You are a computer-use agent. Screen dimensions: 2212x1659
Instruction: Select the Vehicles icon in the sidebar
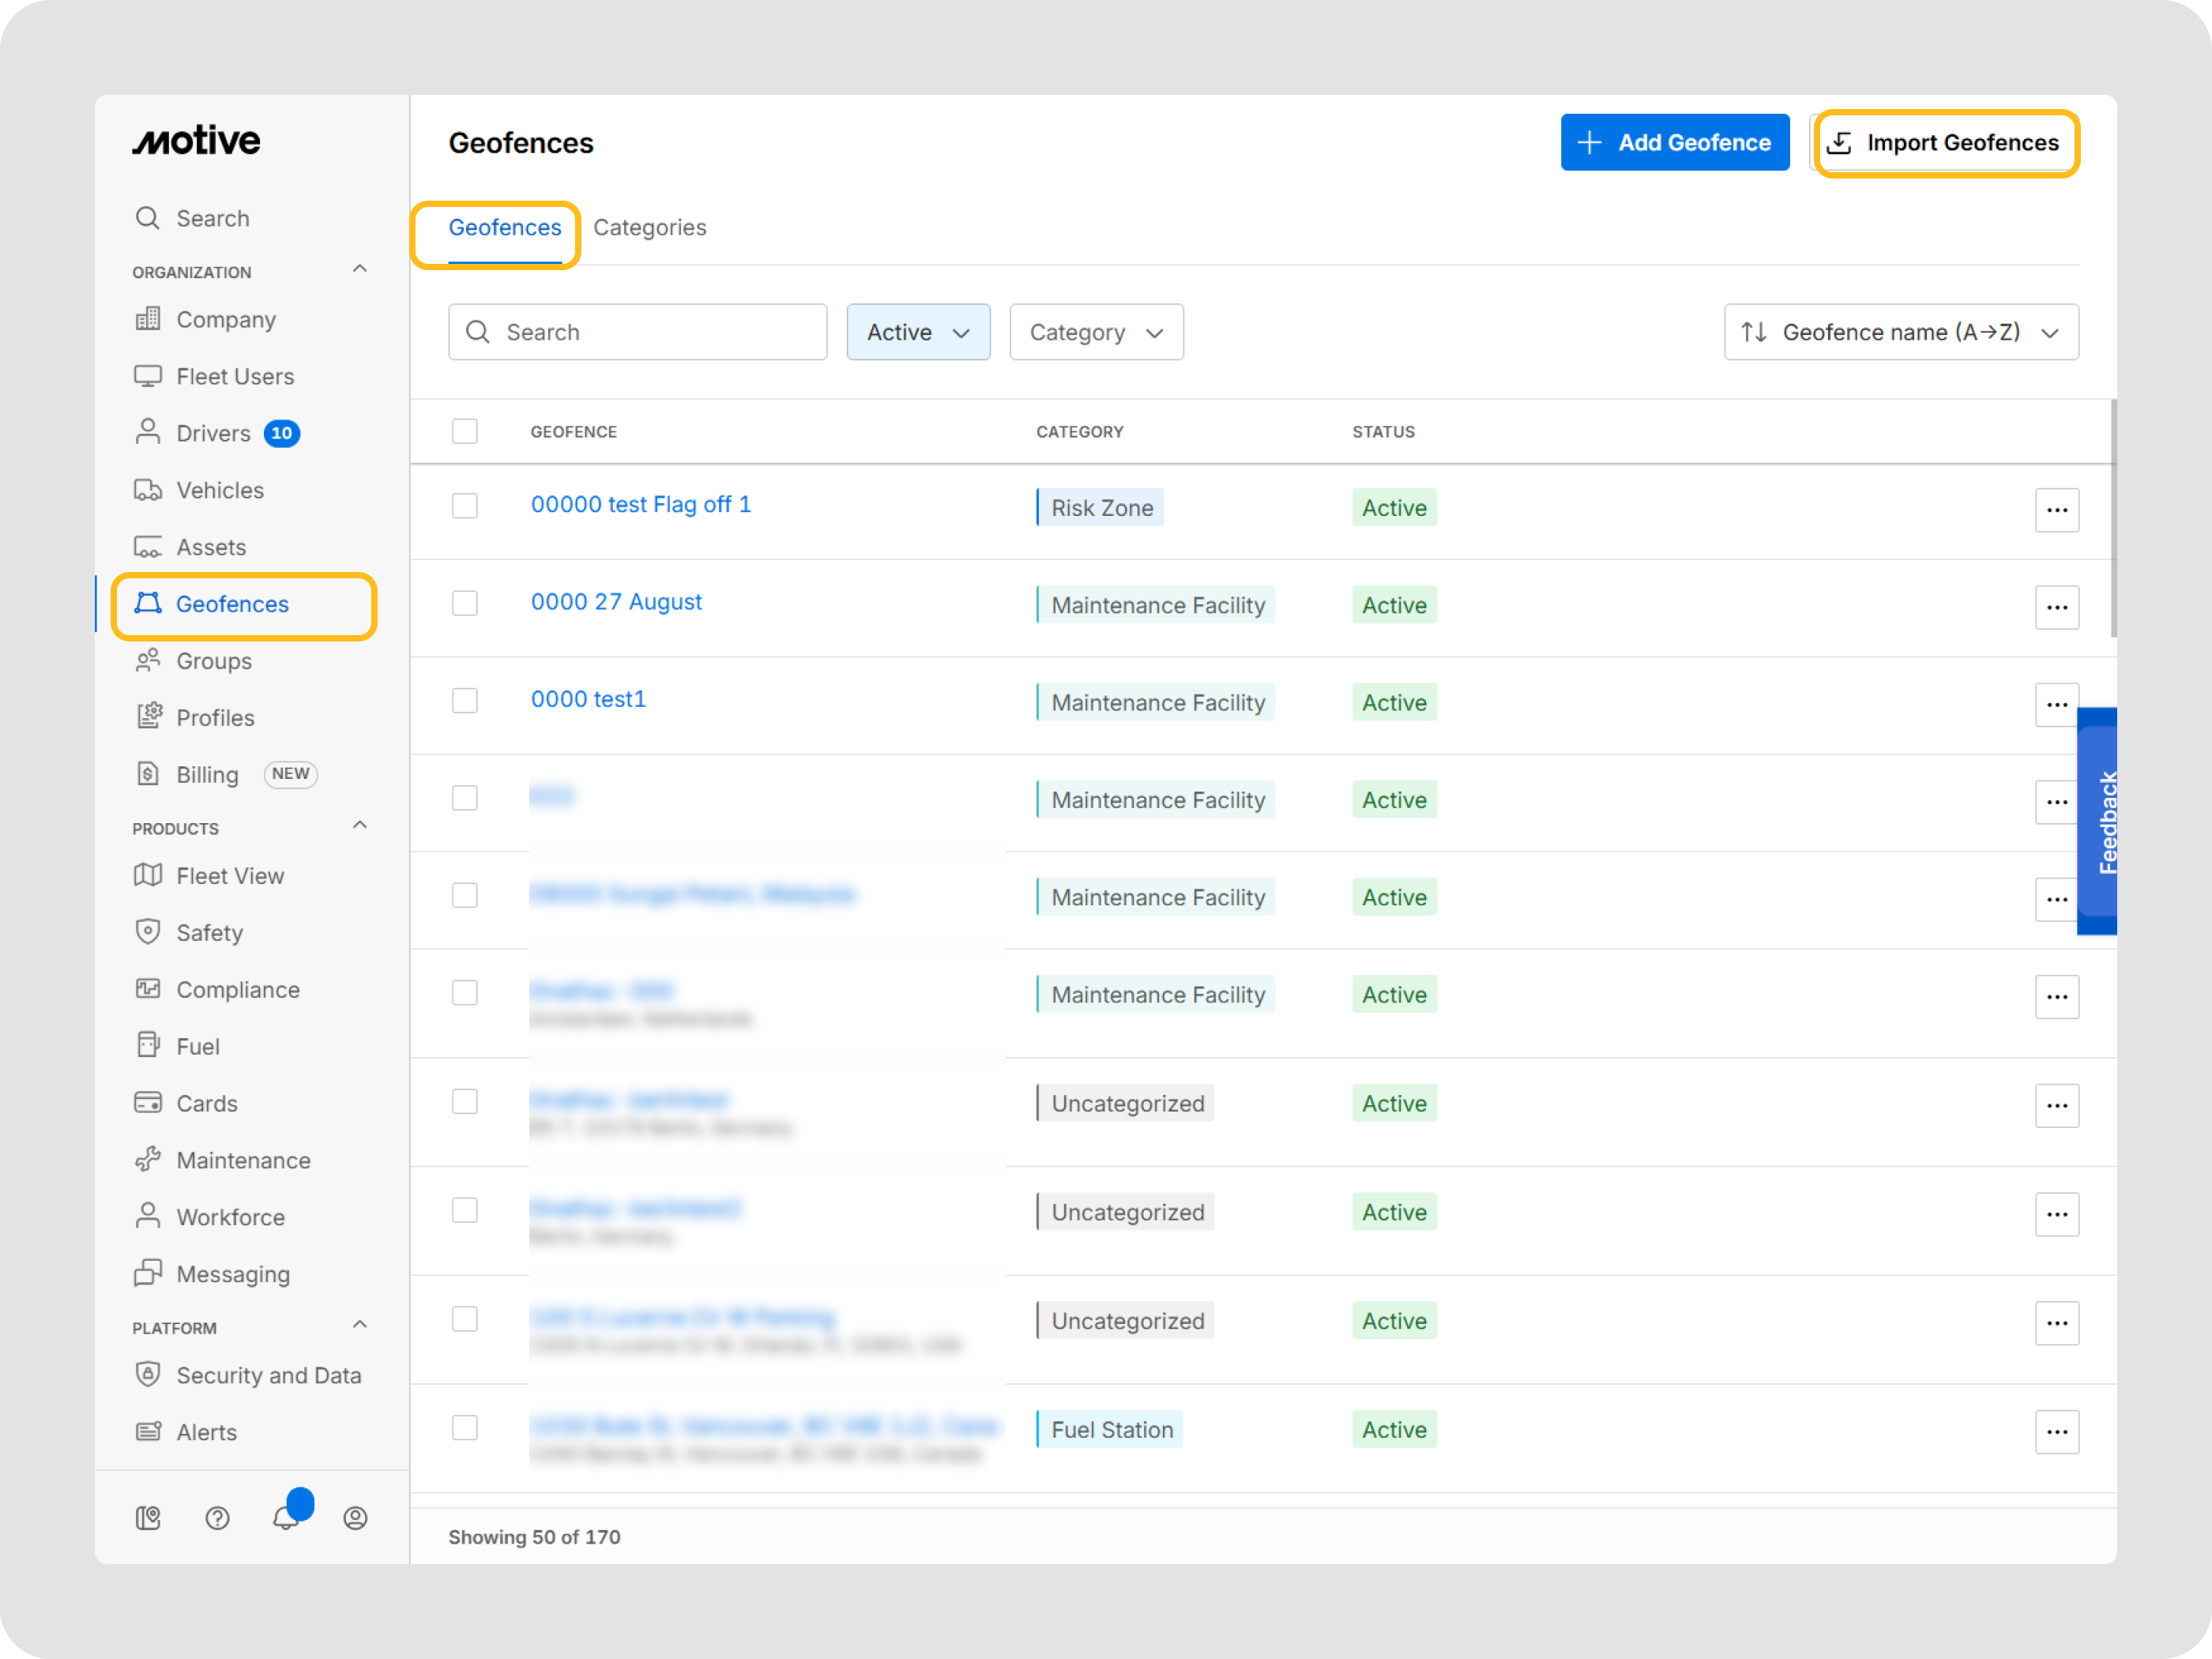click(148, 490)
